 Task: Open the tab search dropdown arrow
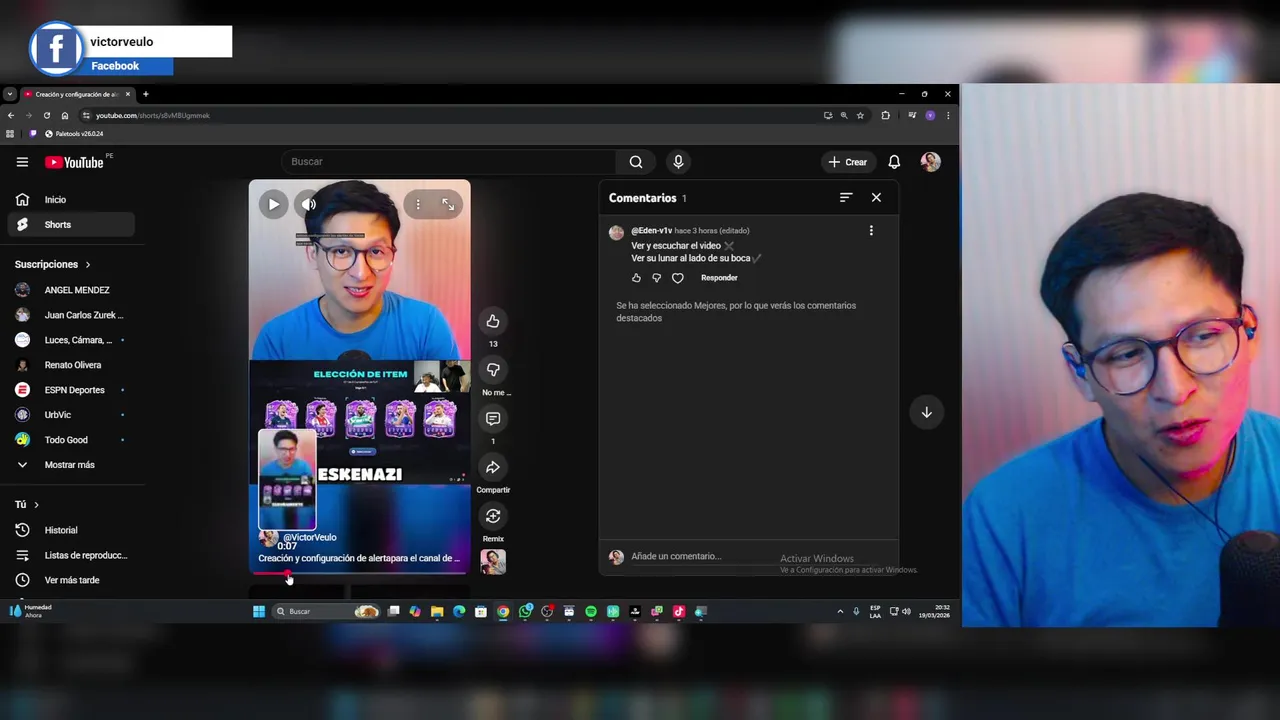click(x=9, y=94)
